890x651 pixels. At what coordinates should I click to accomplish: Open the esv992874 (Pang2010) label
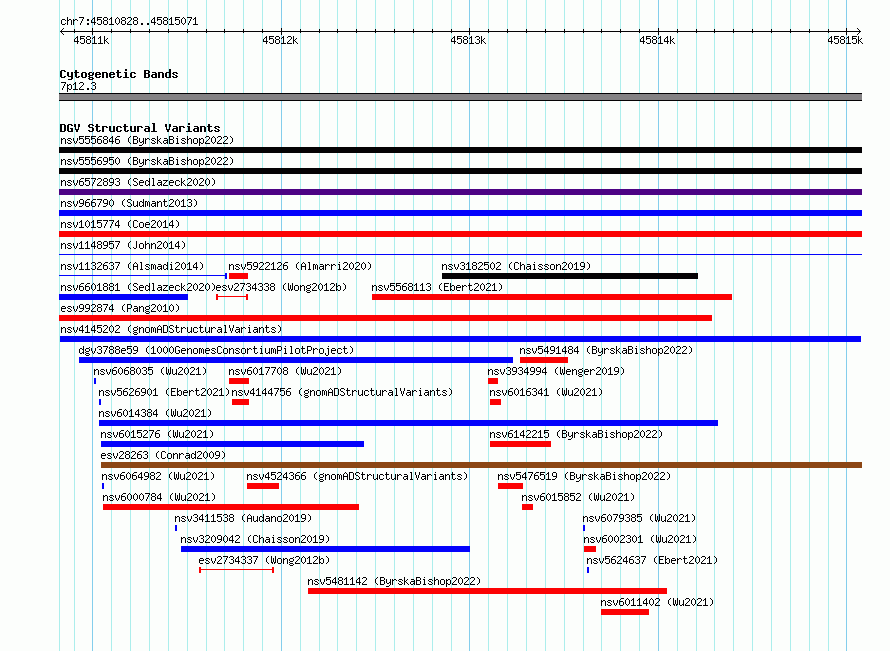[x=120, y=308]
